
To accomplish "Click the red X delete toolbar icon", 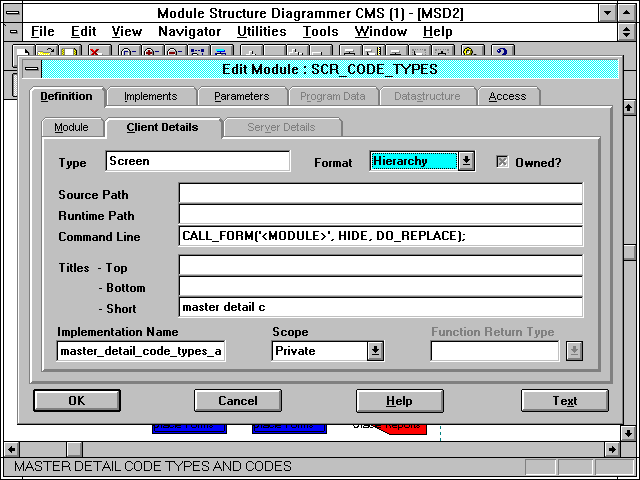I will pos(96,52).
